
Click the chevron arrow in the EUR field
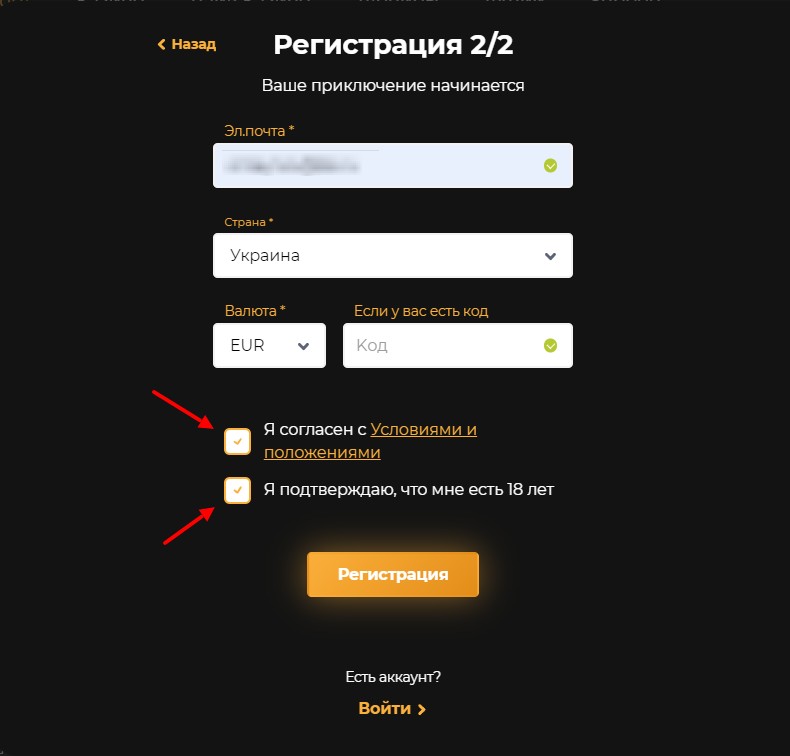(303, 346)
